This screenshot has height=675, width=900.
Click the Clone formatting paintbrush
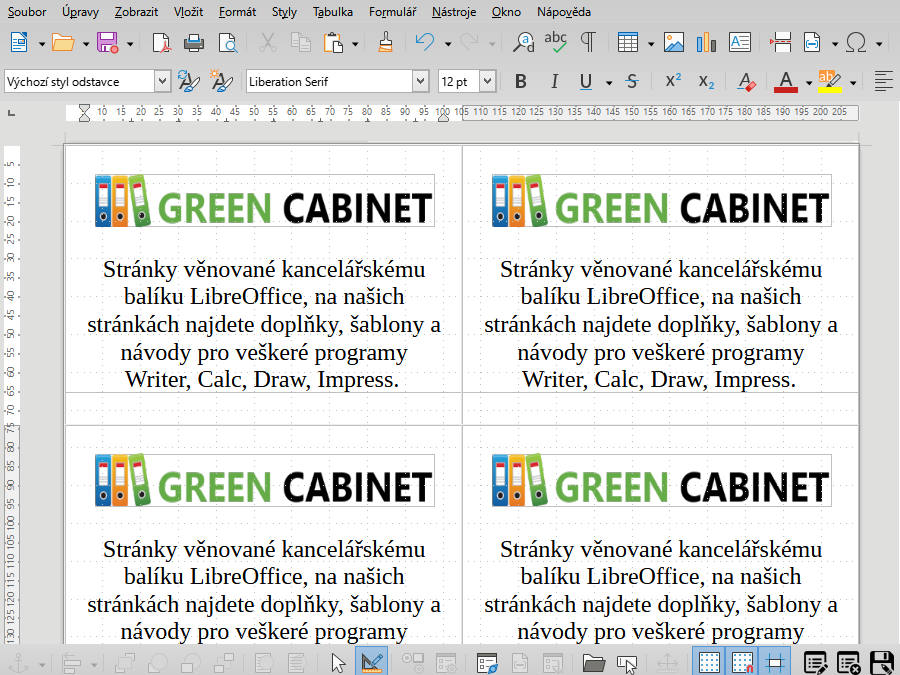[386, 42]
